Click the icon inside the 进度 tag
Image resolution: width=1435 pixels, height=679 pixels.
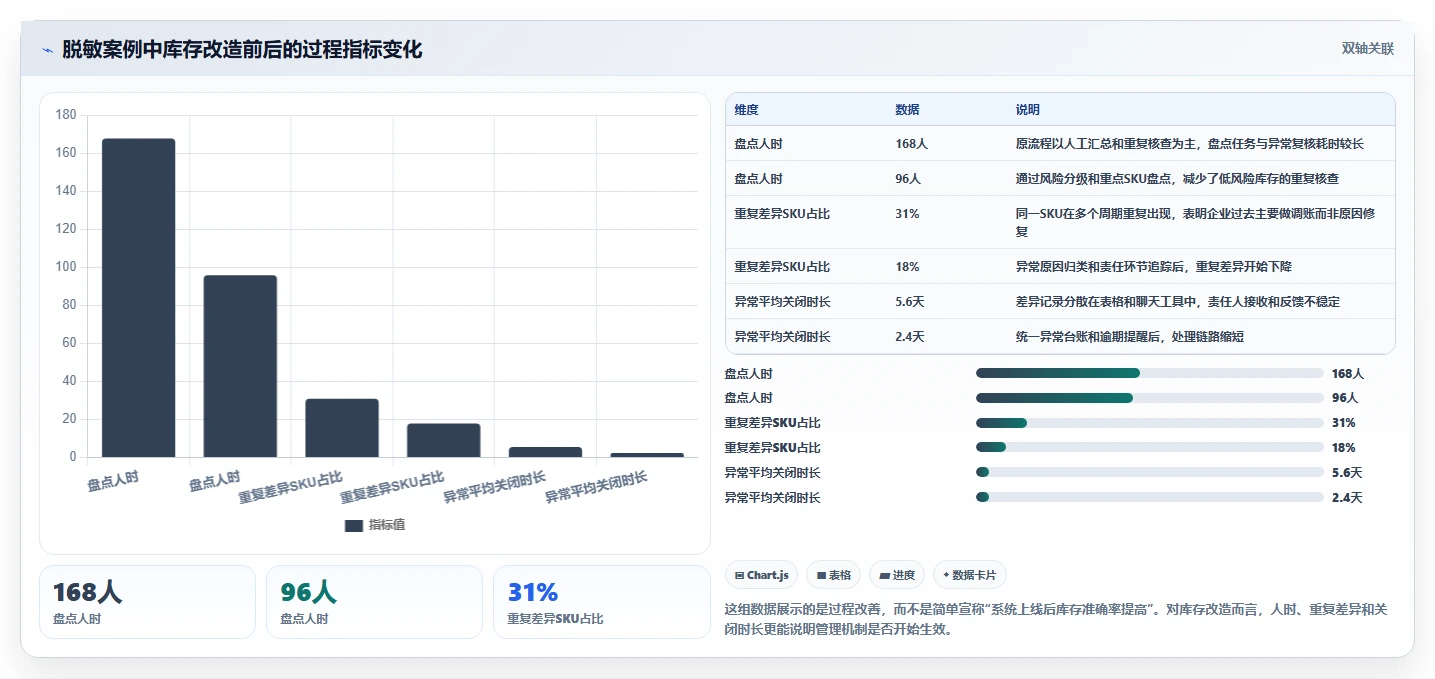coord(885,576)
